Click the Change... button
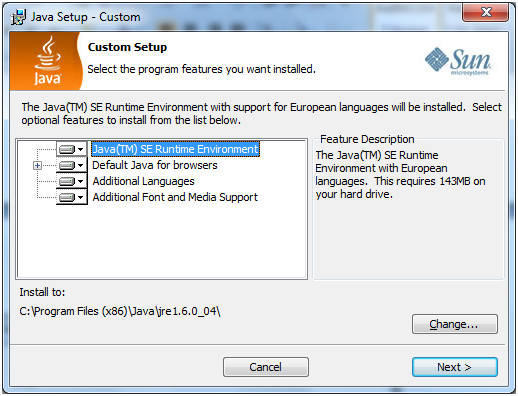The image size is (518, 396). pos(455,324)
